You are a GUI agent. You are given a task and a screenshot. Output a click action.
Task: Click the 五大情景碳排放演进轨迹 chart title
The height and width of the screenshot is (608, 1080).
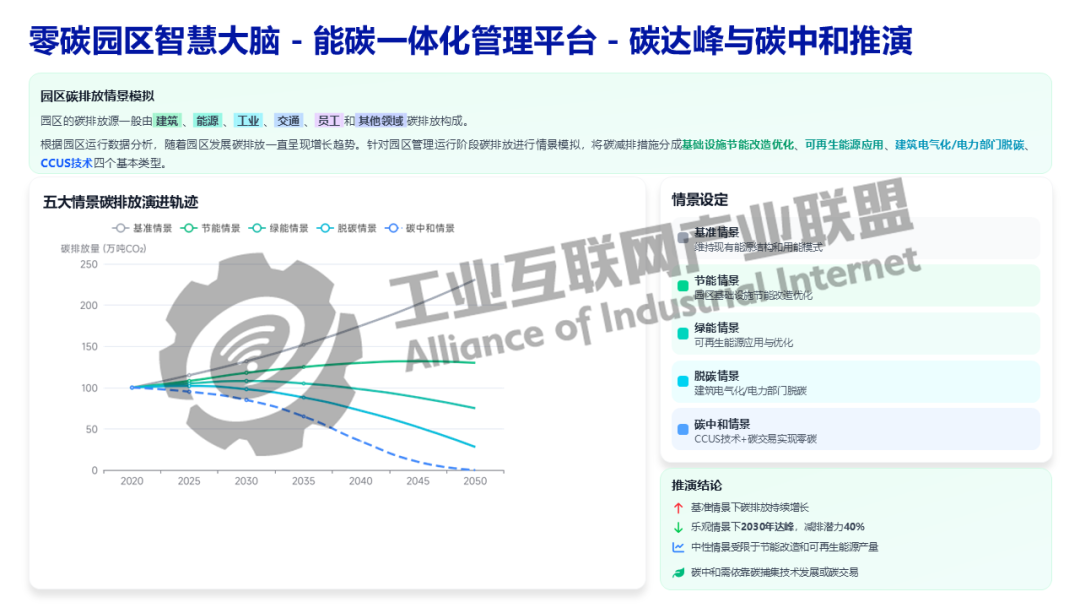tap(121, 202)
